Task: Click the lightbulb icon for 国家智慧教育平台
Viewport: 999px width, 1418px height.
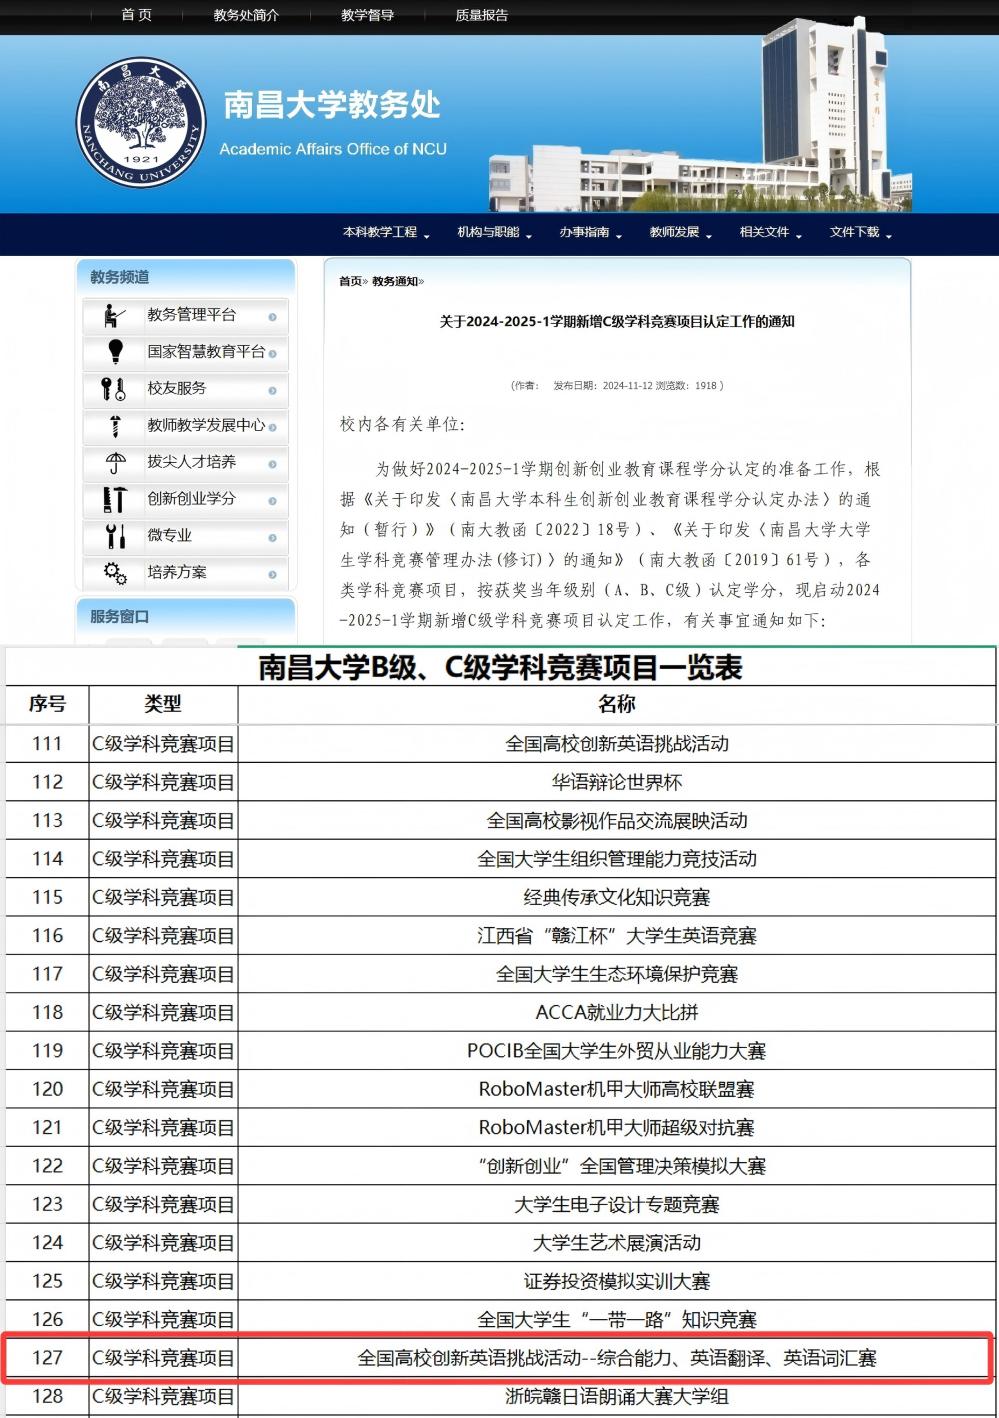Action: pos(115,352)
